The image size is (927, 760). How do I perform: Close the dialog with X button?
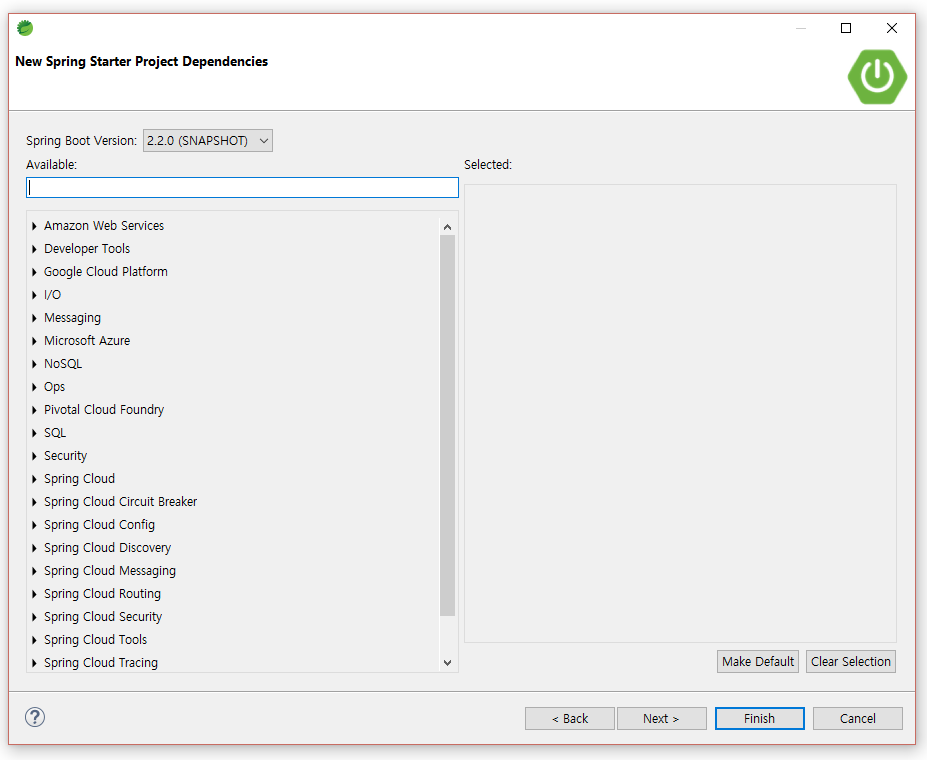click(892, 28)
